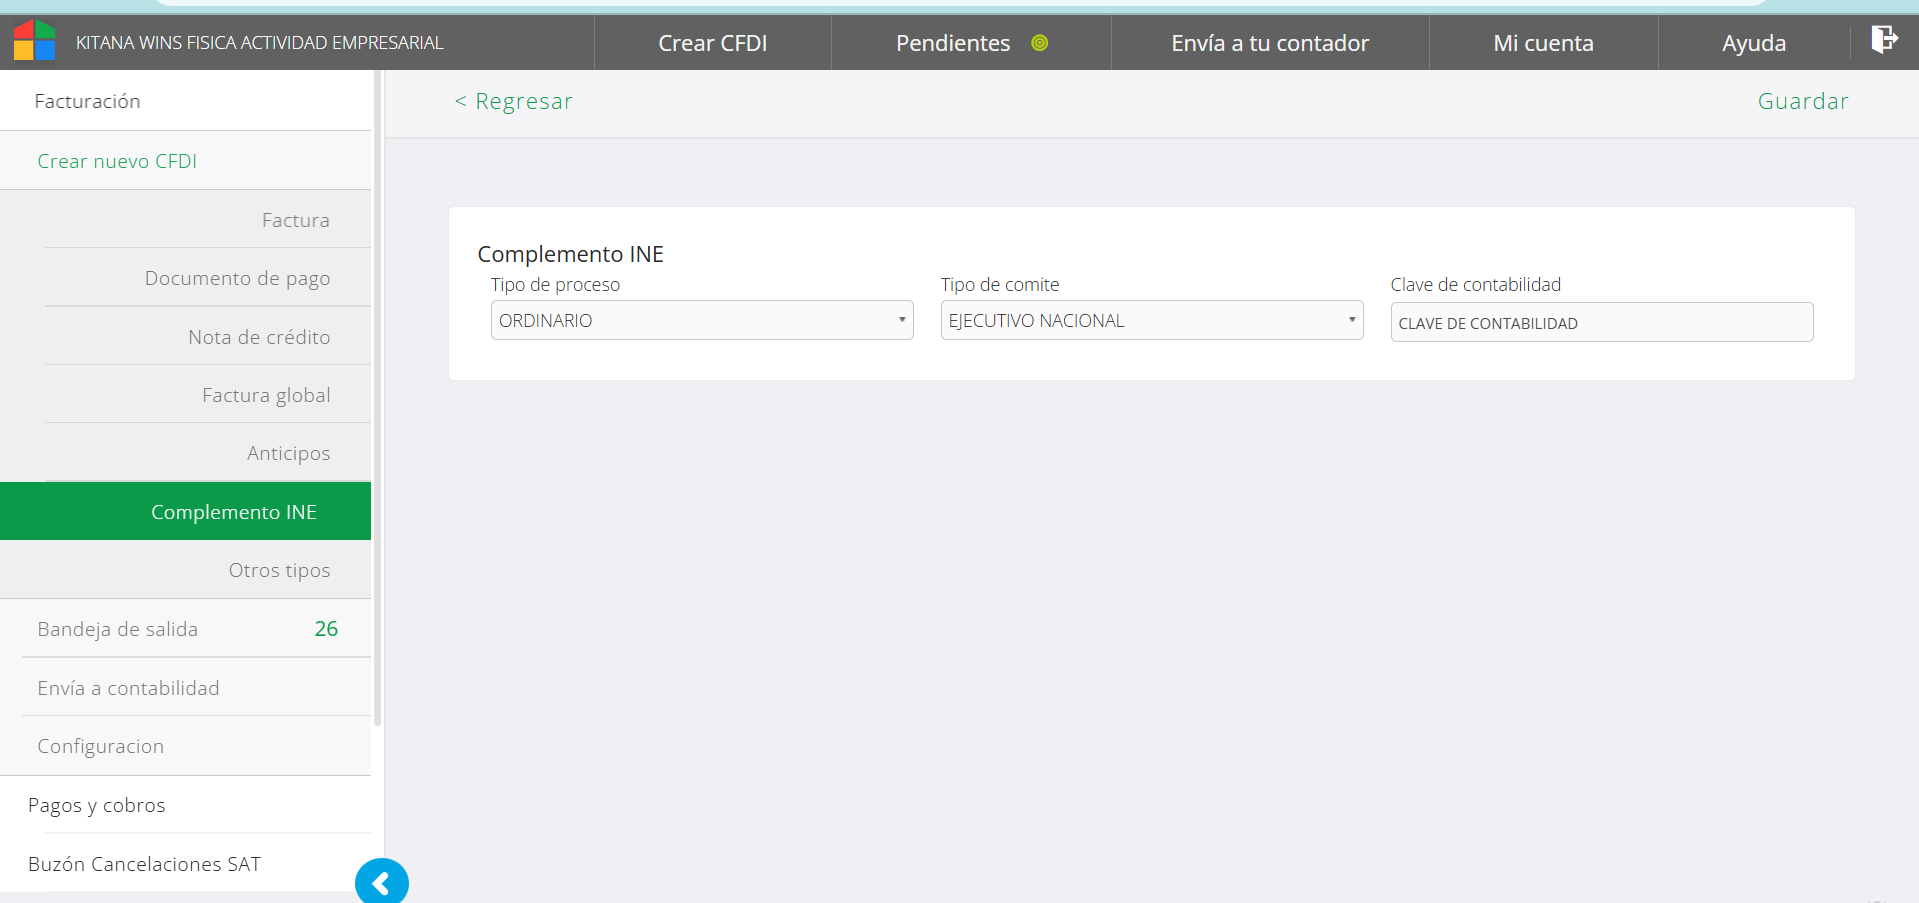1919x903 pixels.
Task: Open the Ayuda menu
Action: (1753, 43)
